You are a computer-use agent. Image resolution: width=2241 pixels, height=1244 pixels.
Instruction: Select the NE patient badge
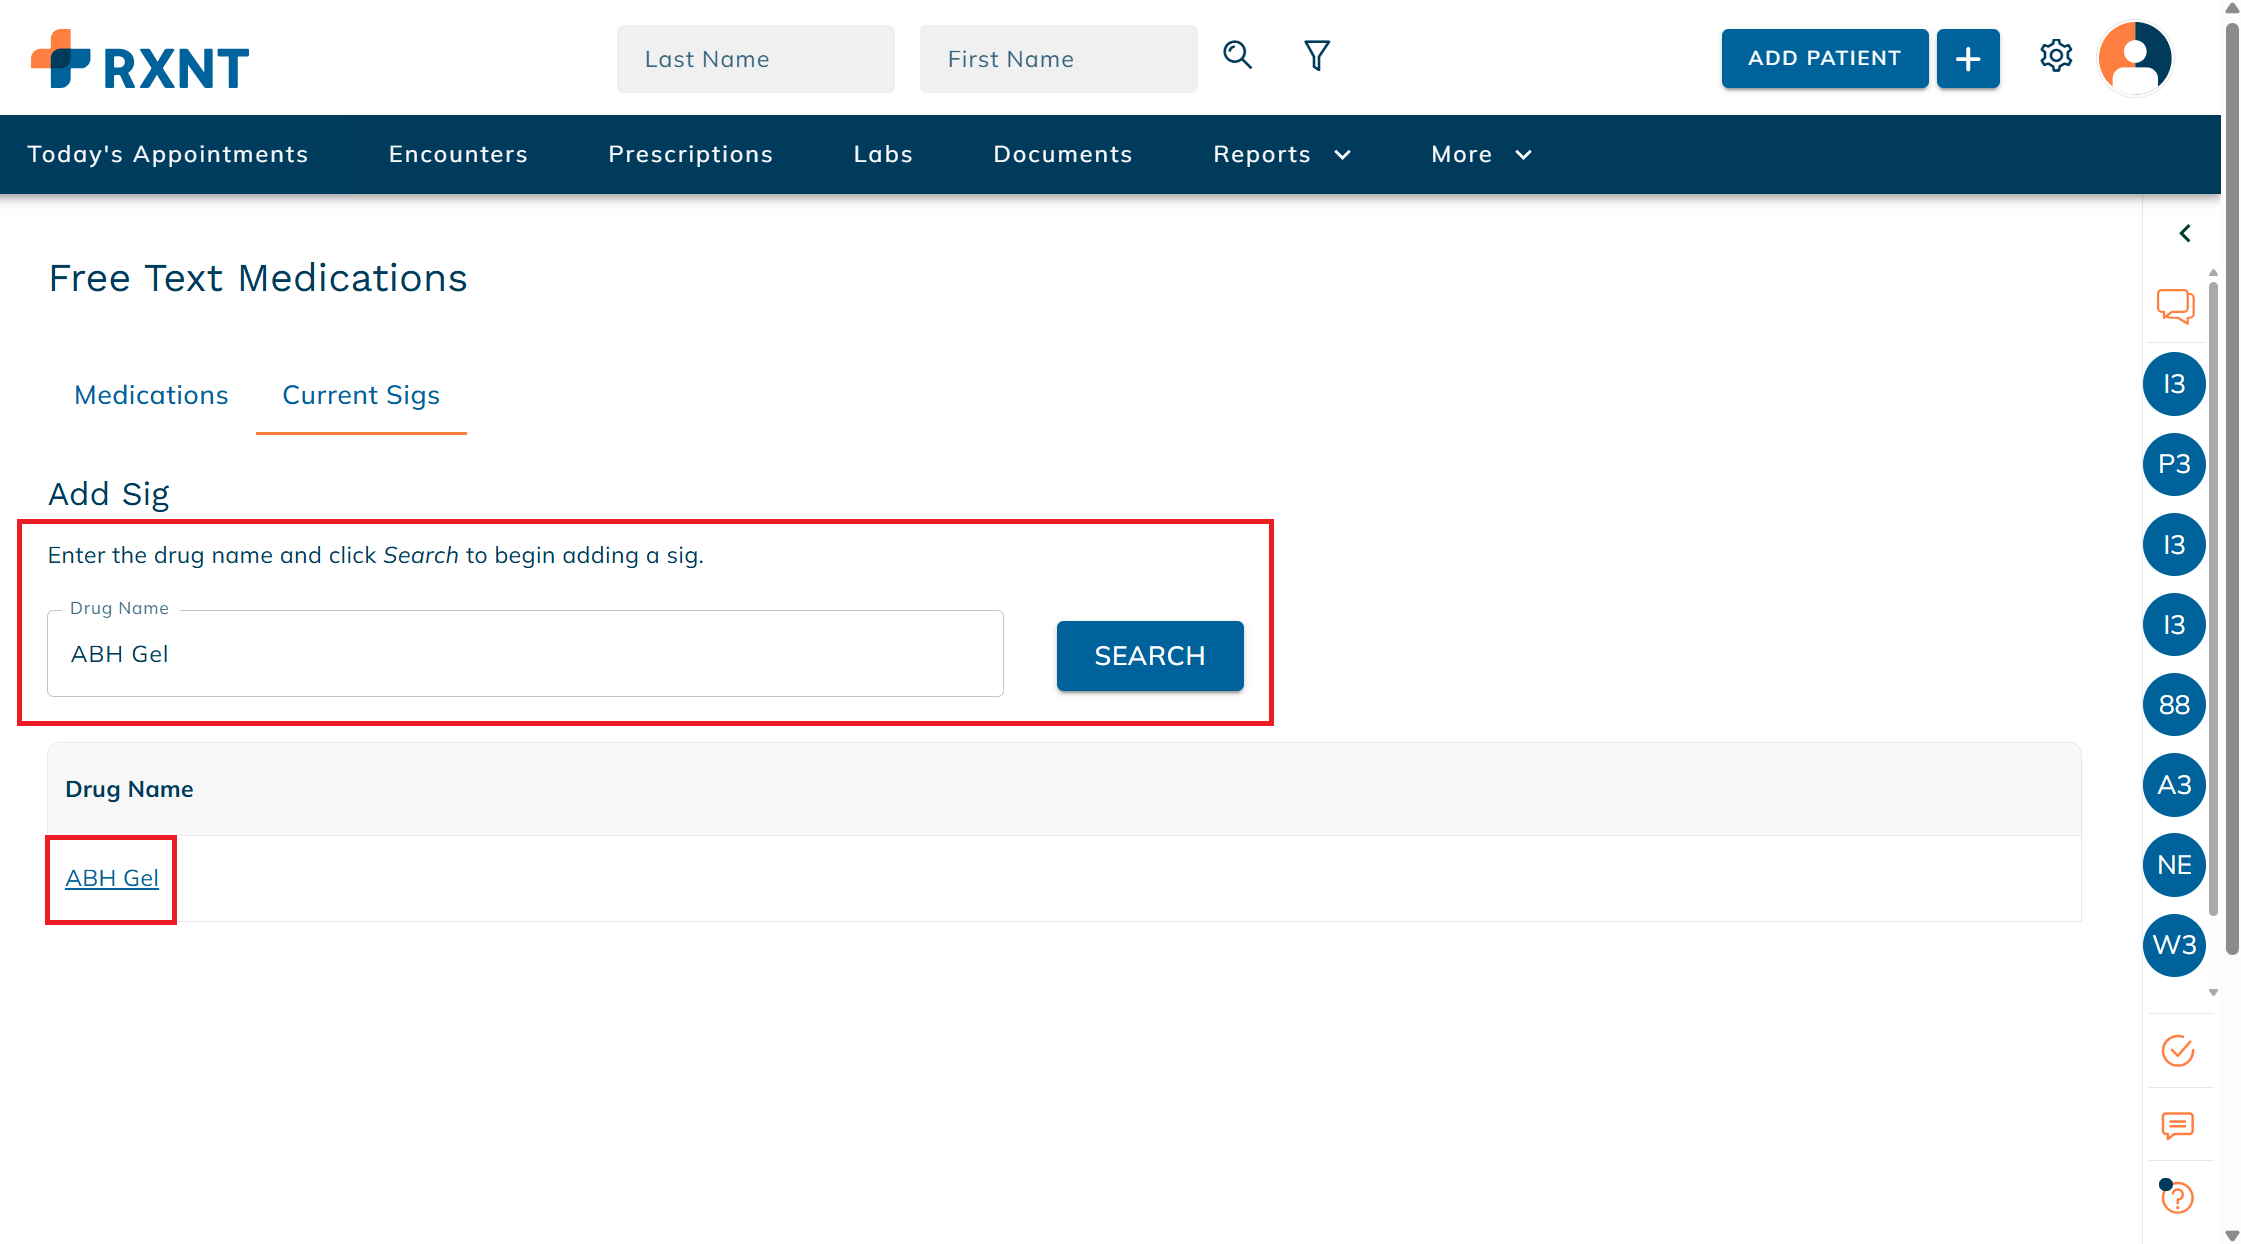pos(2174,865)
